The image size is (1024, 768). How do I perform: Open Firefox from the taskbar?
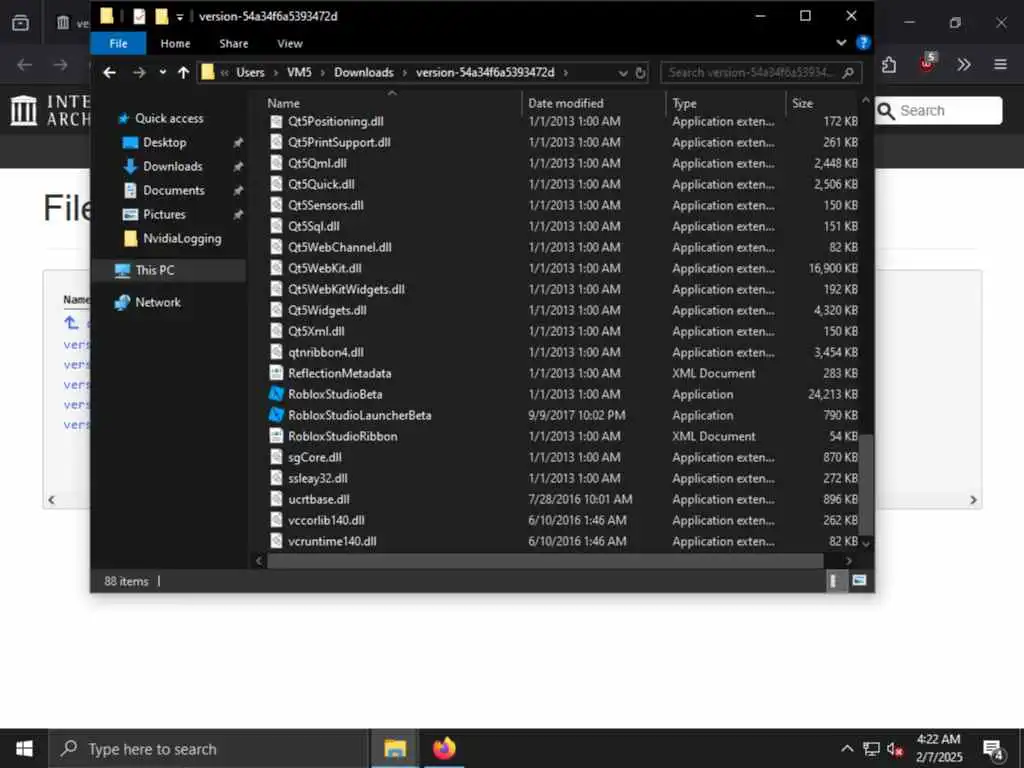click(x=444, y=748)
